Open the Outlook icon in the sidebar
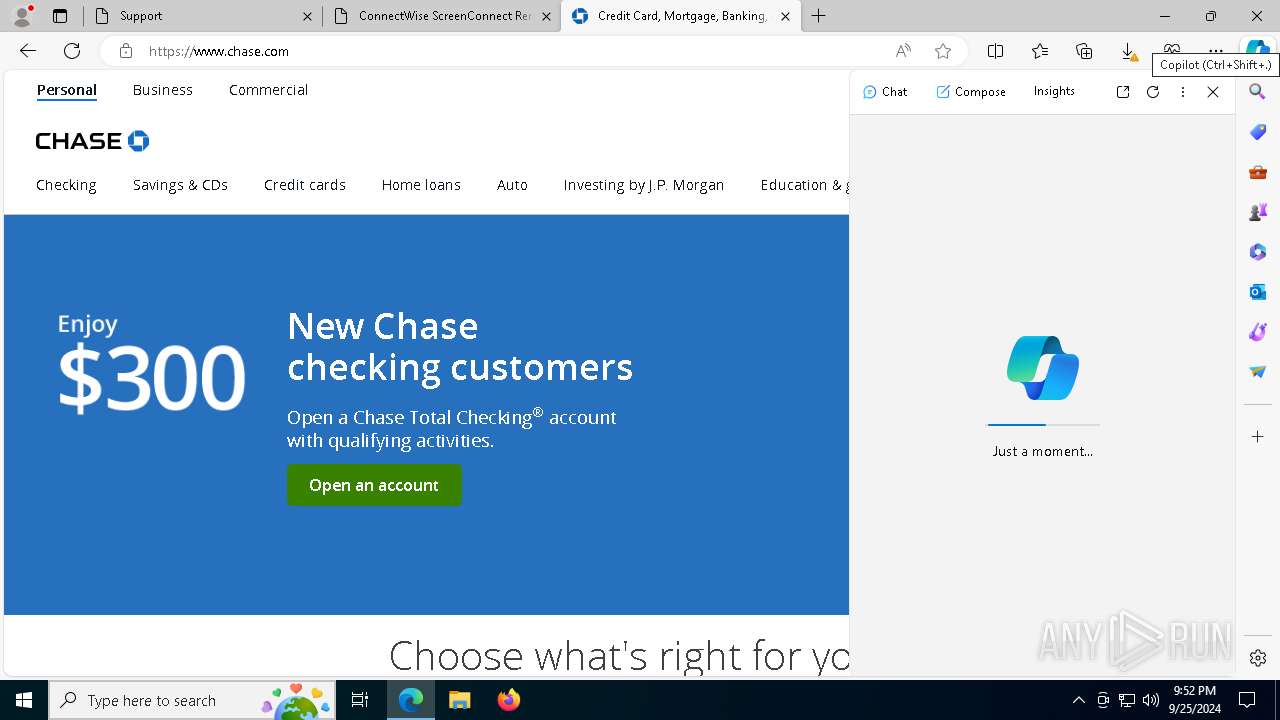1280x720 pixels. (x=1258, y=292)
